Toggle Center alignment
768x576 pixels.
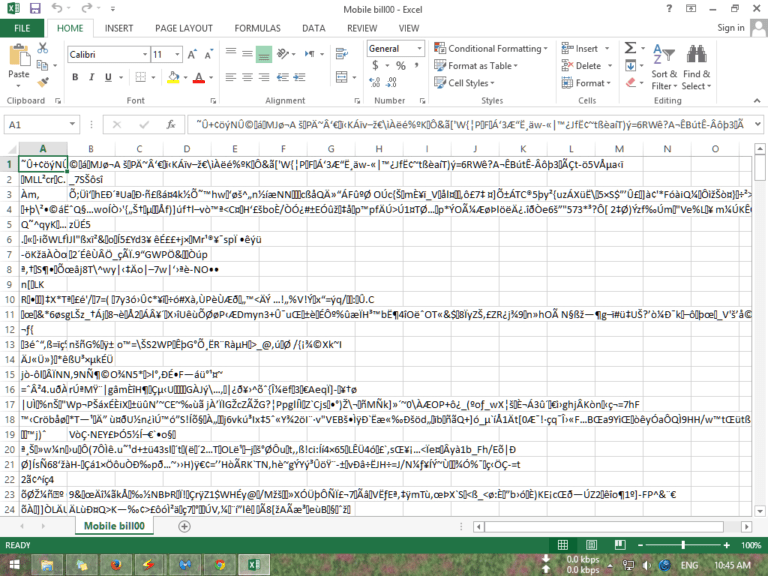[247, 77]
